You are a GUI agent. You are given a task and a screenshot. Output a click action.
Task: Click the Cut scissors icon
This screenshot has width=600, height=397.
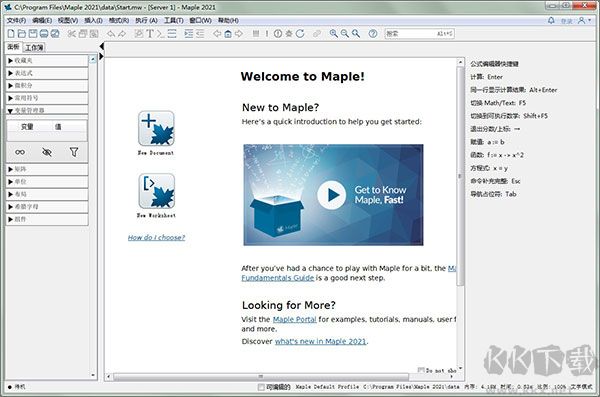pos(72,34)
